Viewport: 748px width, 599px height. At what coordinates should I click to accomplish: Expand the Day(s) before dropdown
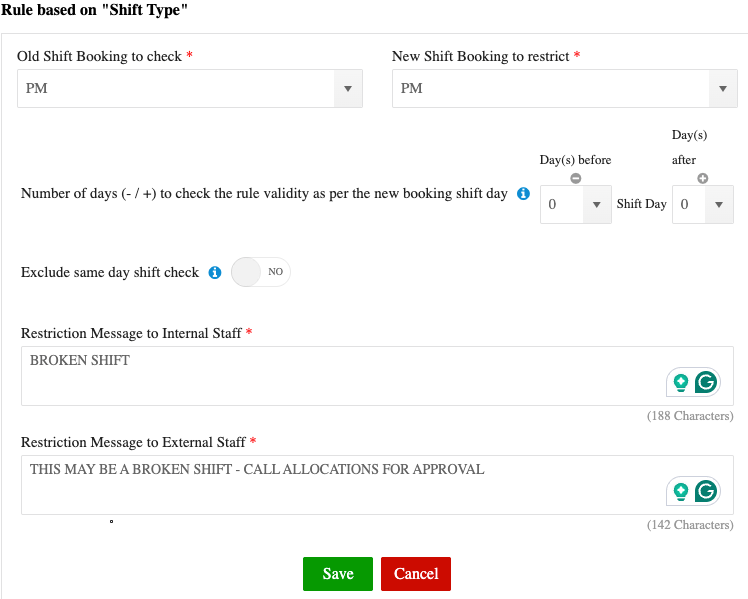coord(575,204)
